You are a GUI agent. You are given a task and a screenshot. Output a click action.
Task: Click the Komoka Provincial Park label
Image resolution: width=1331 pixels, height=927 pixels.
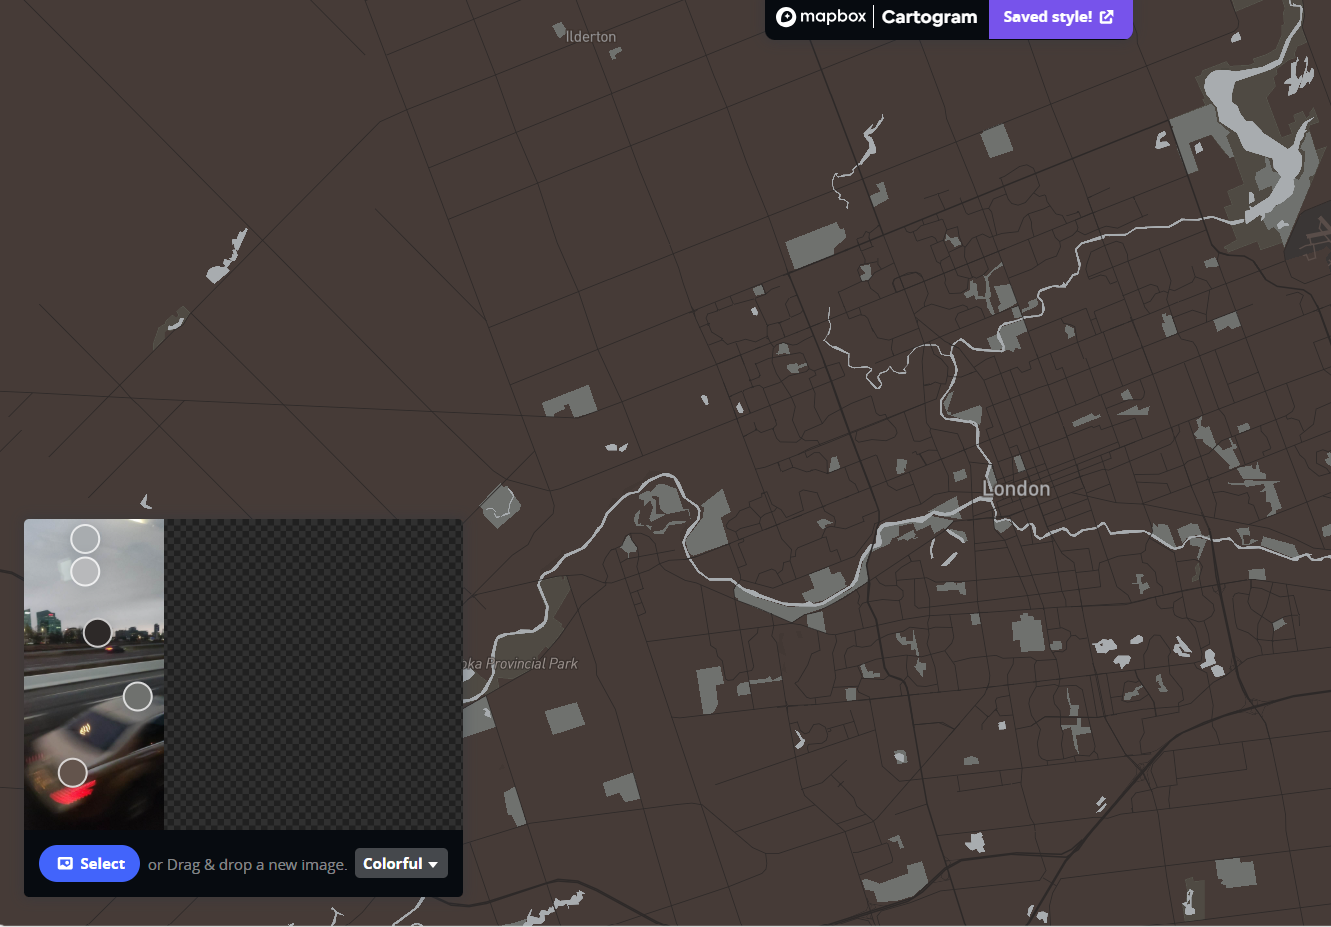(521, 663)
